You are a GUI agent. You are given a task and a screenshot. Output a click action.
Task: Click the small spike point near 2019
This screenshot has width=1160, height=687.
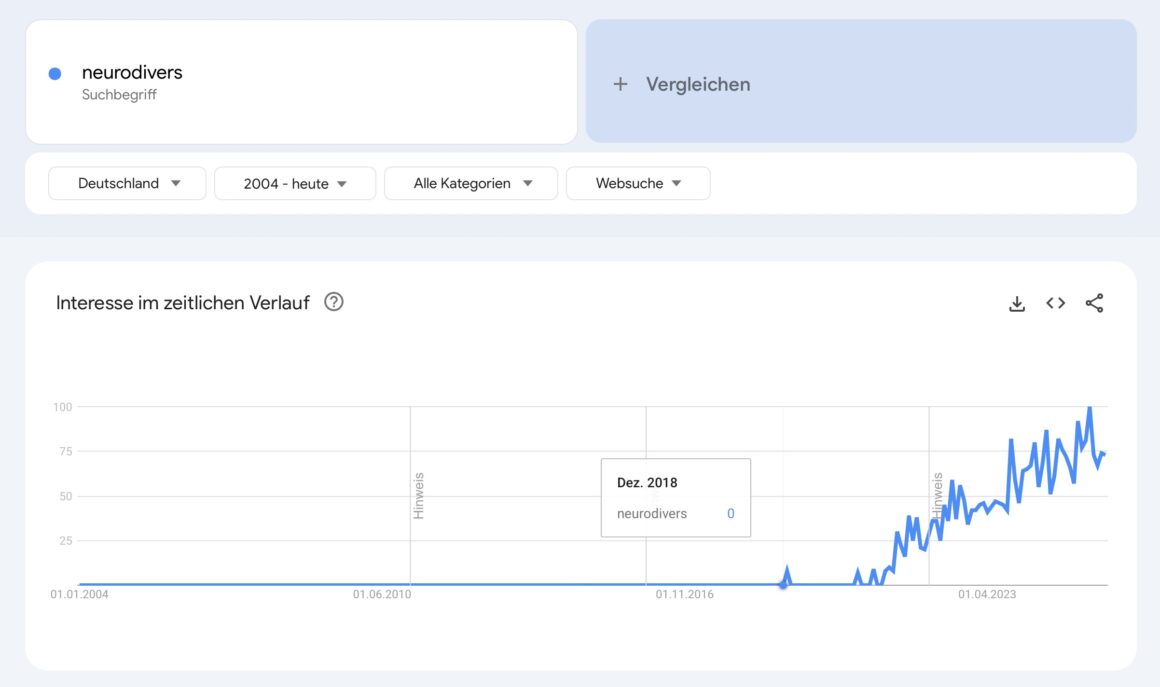click(787, 572)
